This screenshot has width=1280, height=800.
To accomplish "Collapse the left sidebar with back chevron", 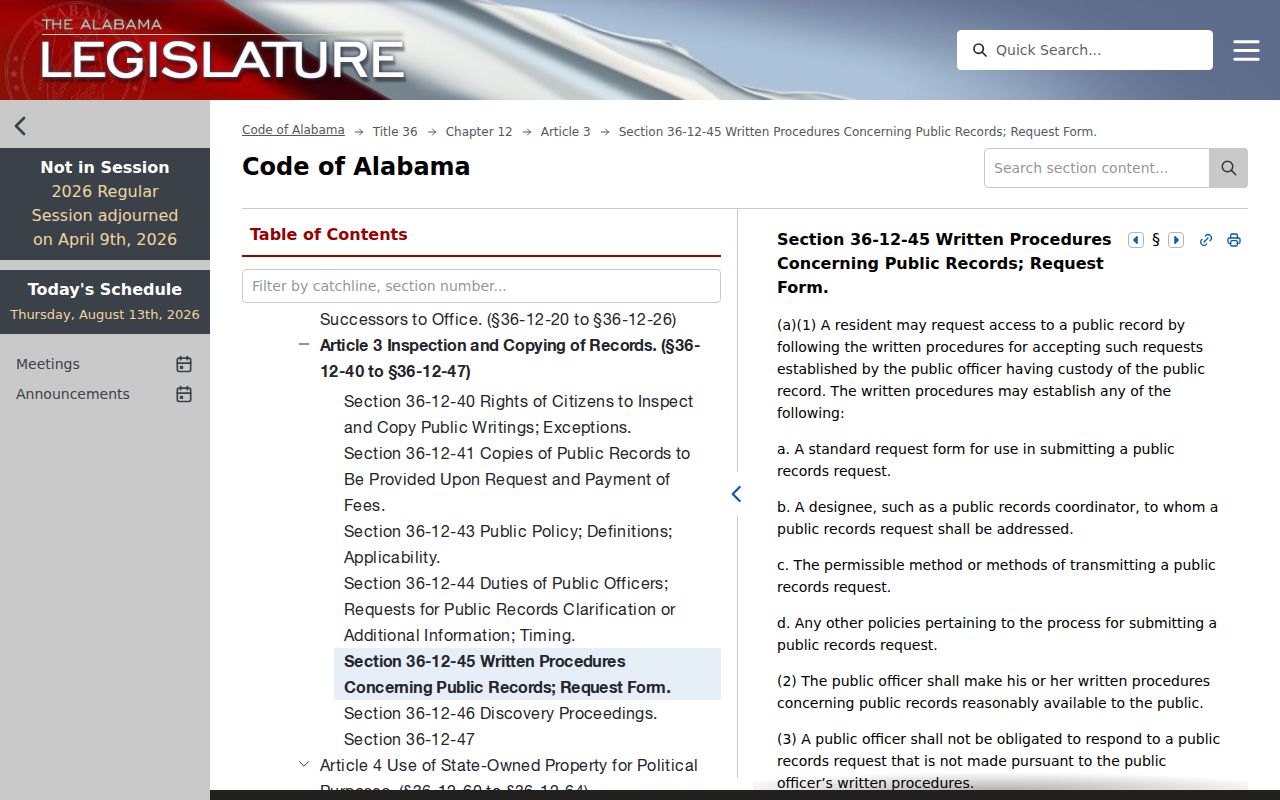I will (x=20, y=126).
